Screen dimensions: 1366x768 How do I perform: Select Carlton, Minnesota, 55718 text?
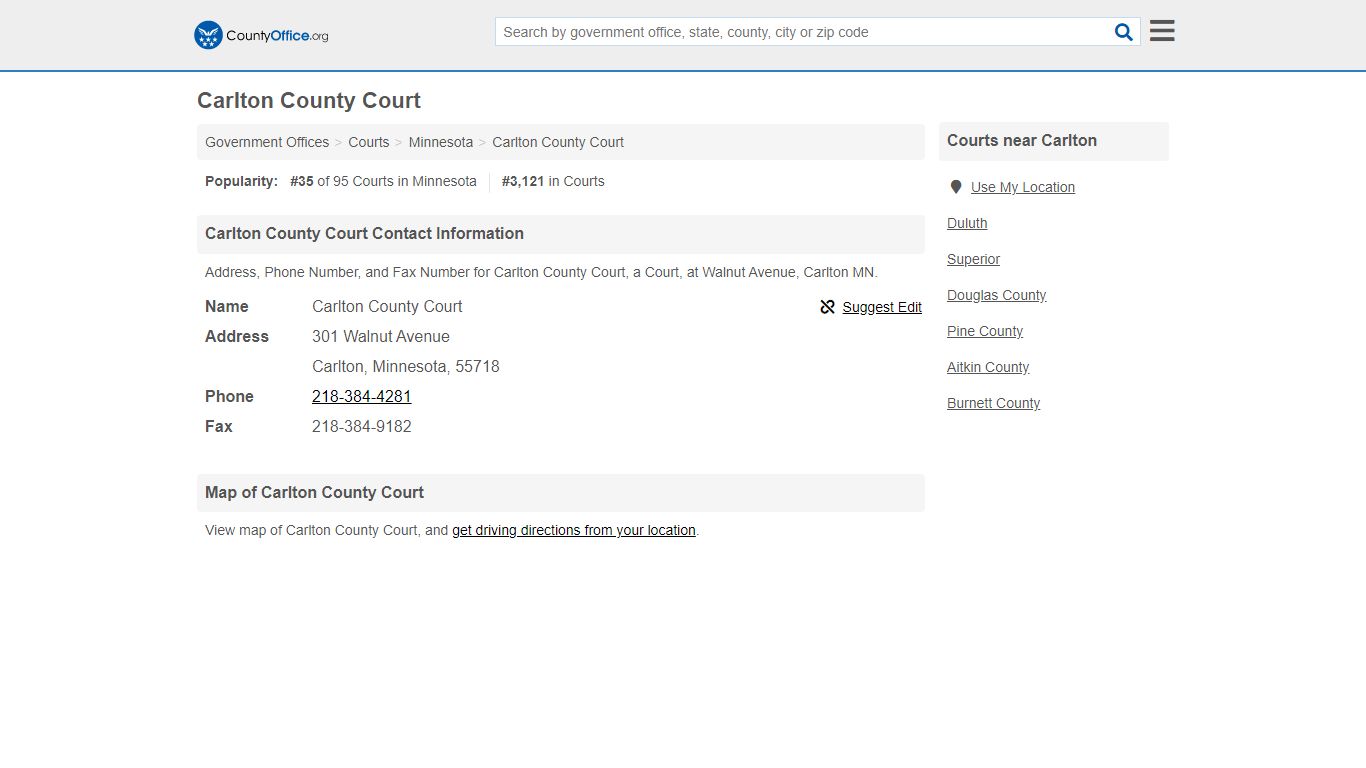[406, 366]
